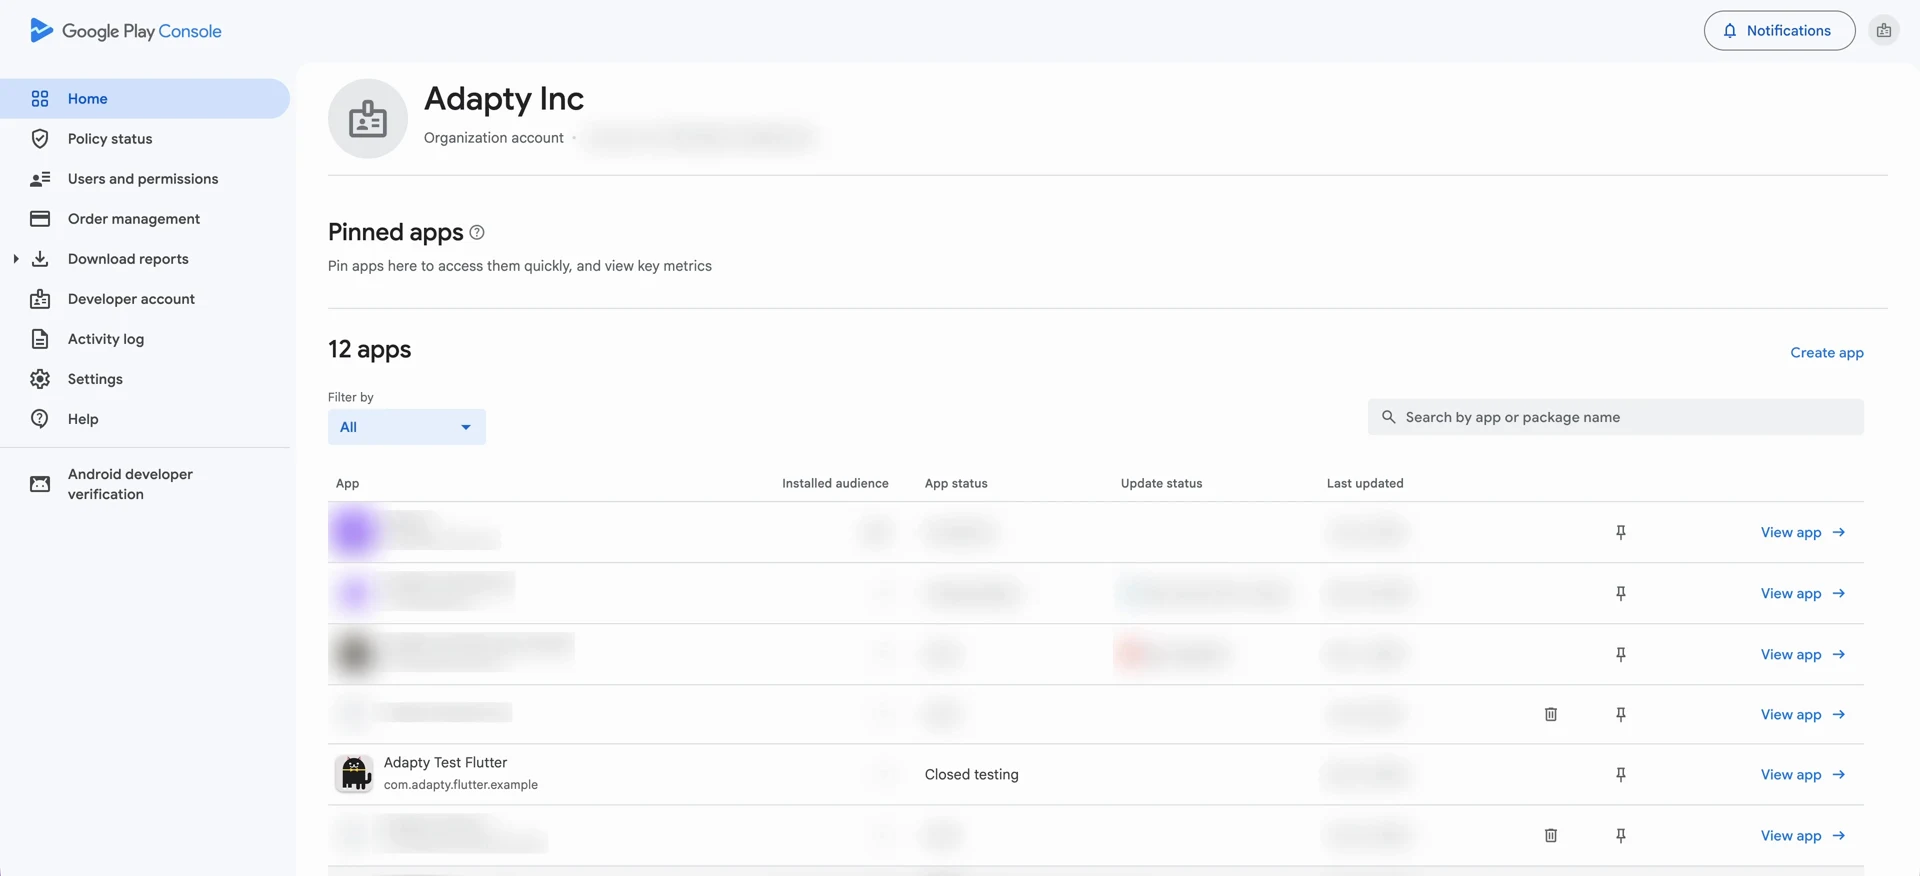The height and width of the screenshot is (876, 1920).
Task: Pin the third app row
Action: (1621, 655)
